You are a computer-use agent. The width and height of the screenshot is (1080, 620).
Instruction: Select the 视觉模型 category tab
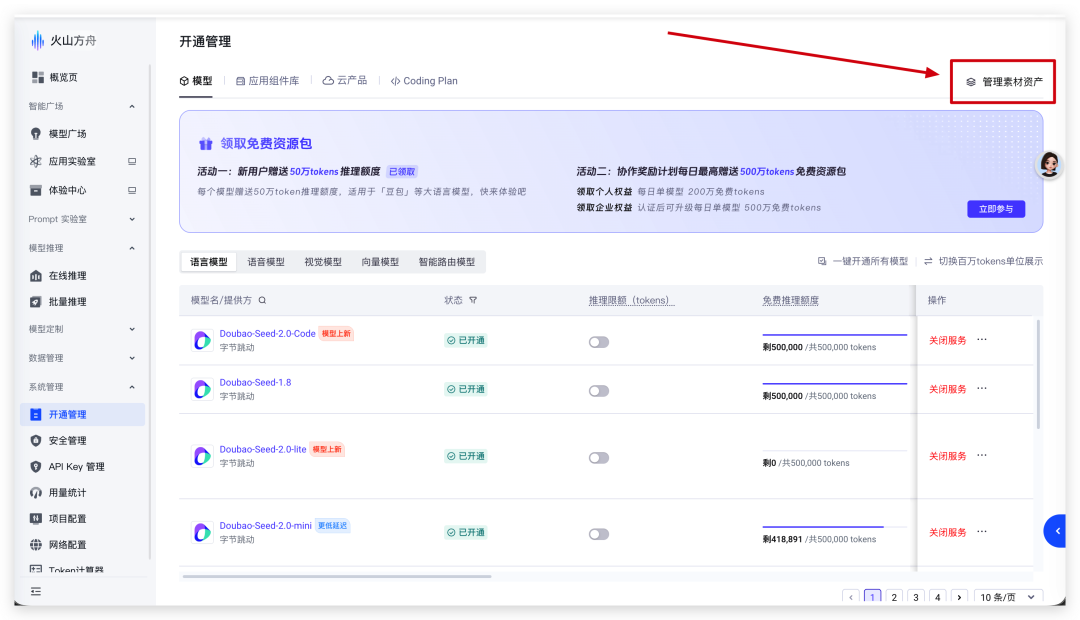(x=323, y=262)
